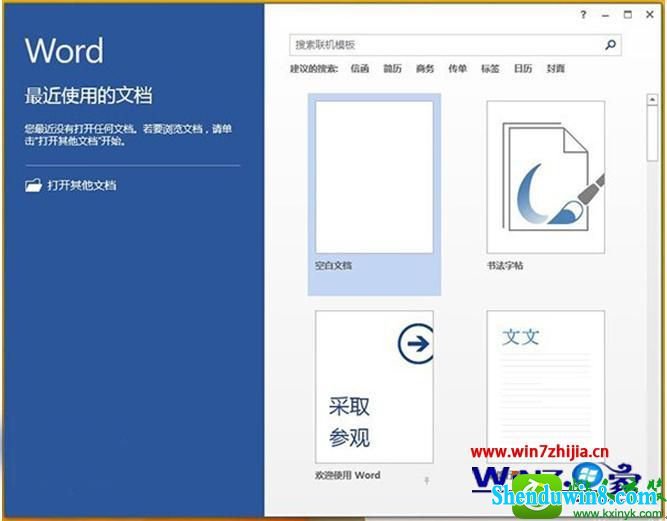Maximize the Word window

pos(627,14)
